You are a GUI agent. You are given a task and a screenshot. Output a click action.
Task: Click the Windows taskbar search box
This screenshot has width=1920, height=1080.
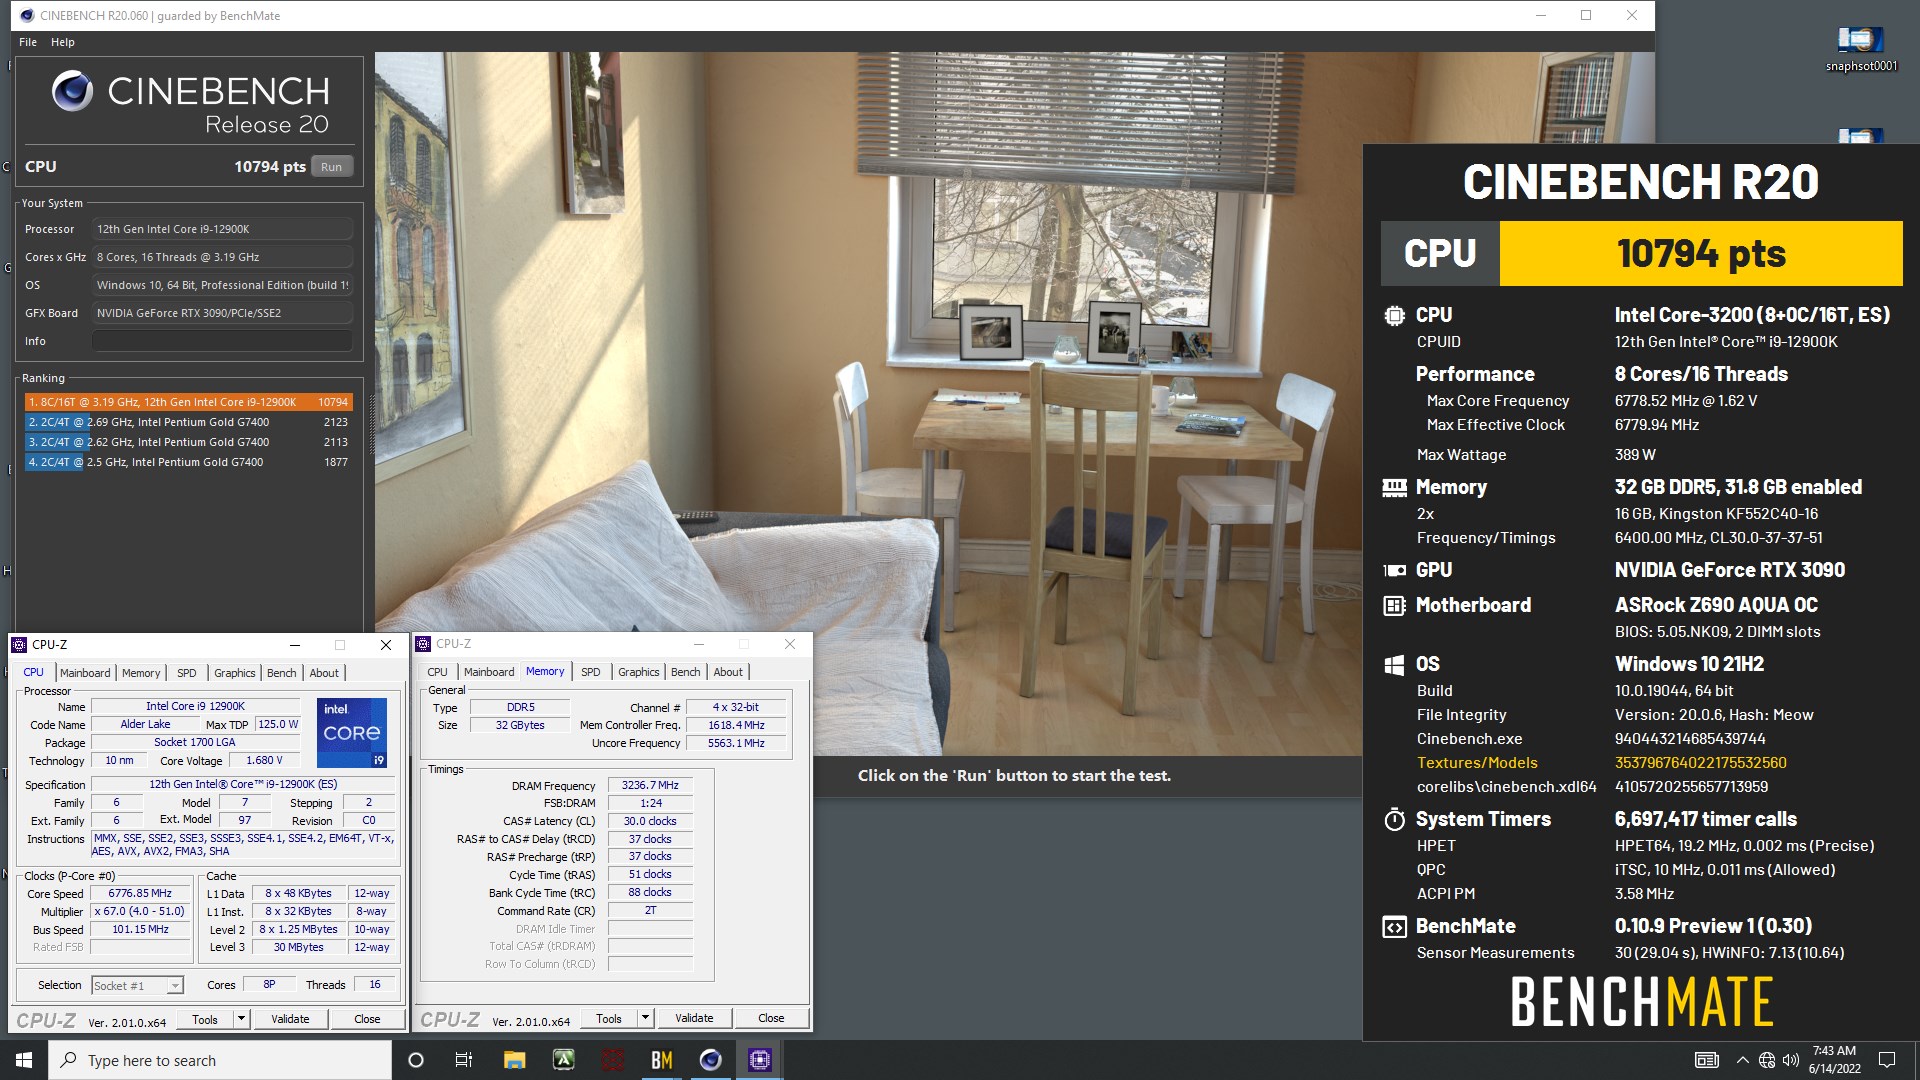(220, 1060)
